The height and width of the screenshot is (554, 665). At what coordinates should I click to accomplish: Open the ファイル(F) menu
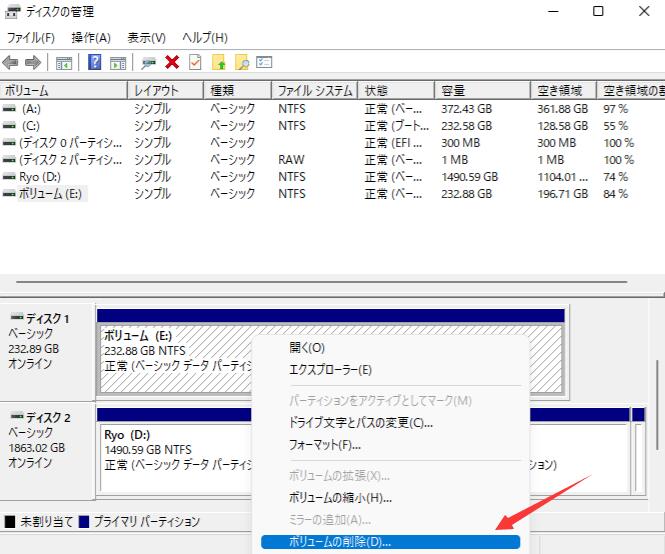click(31, 37)
